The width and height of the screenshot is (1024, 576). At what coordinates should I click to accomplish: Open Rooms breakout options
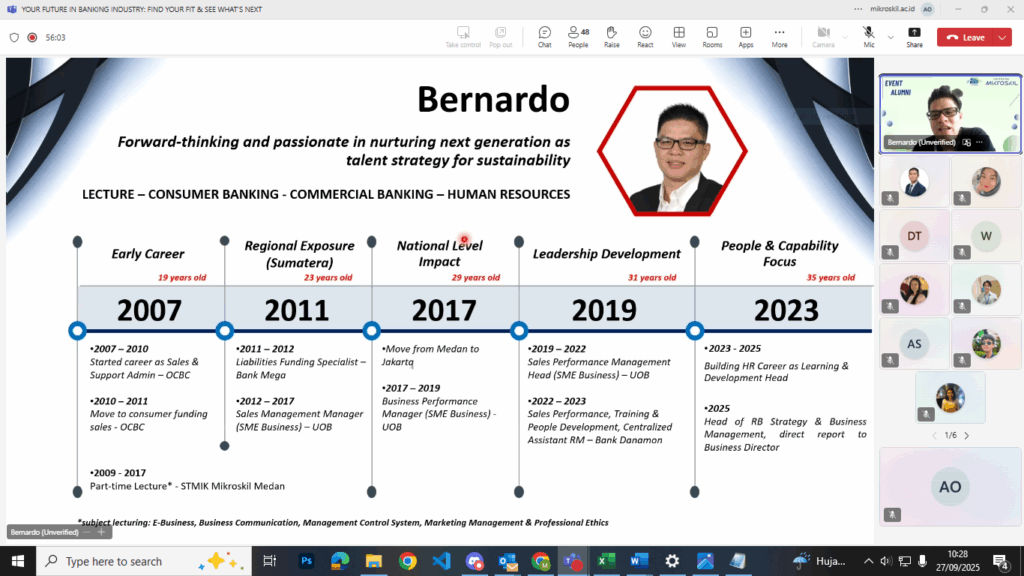point(712,37)
